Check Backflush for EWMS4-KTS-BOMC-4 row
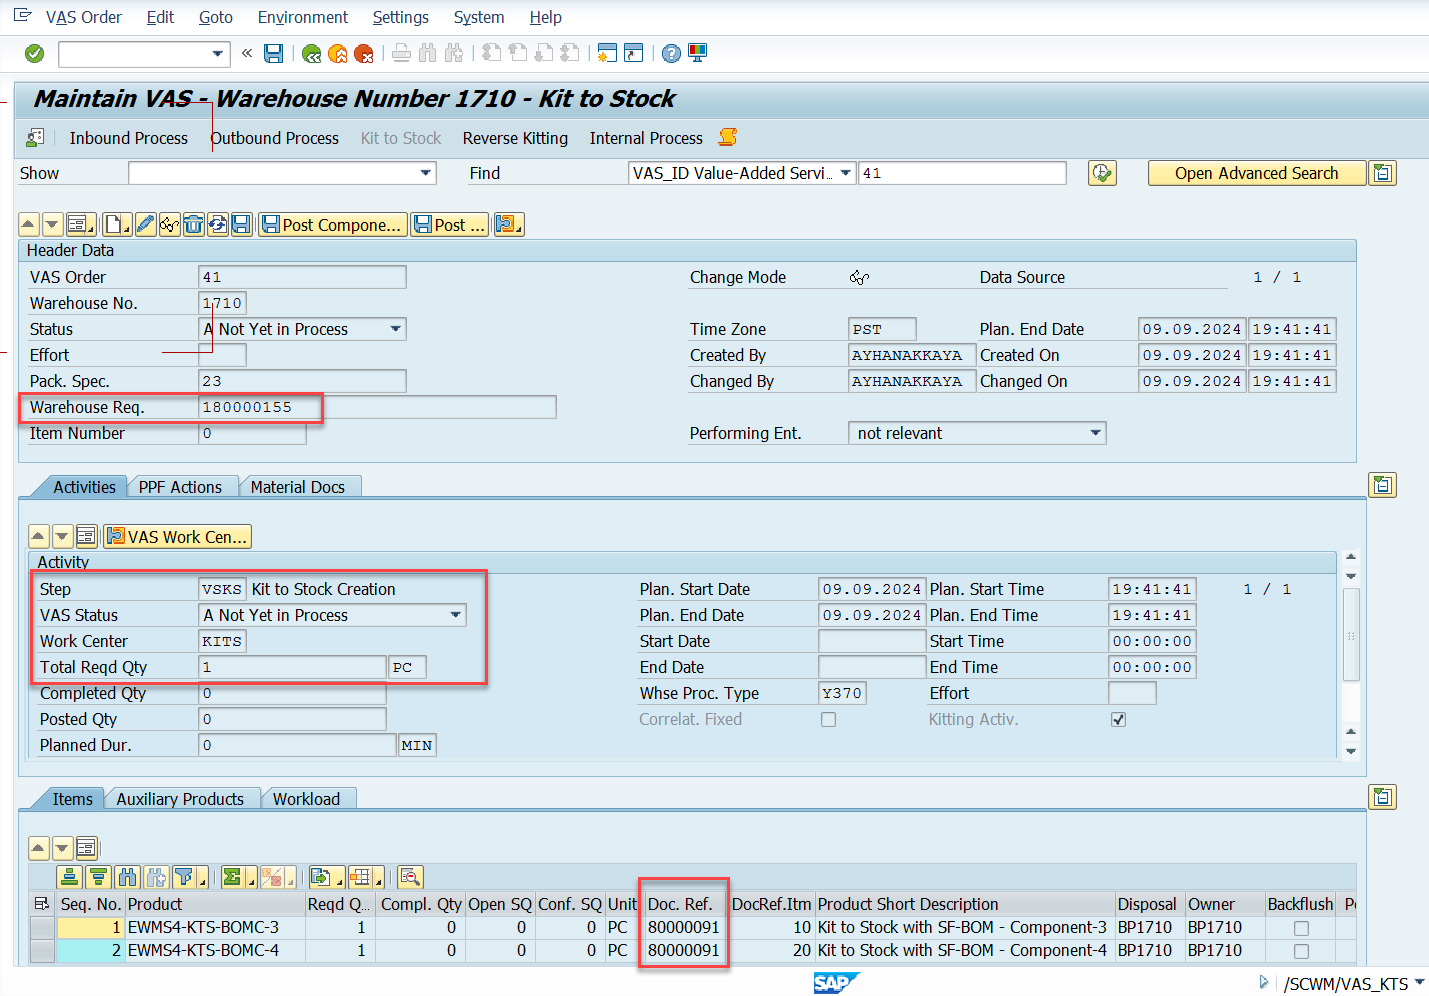The height and width of the screenshot is (996, 1429). click(x=1301, y=951)
